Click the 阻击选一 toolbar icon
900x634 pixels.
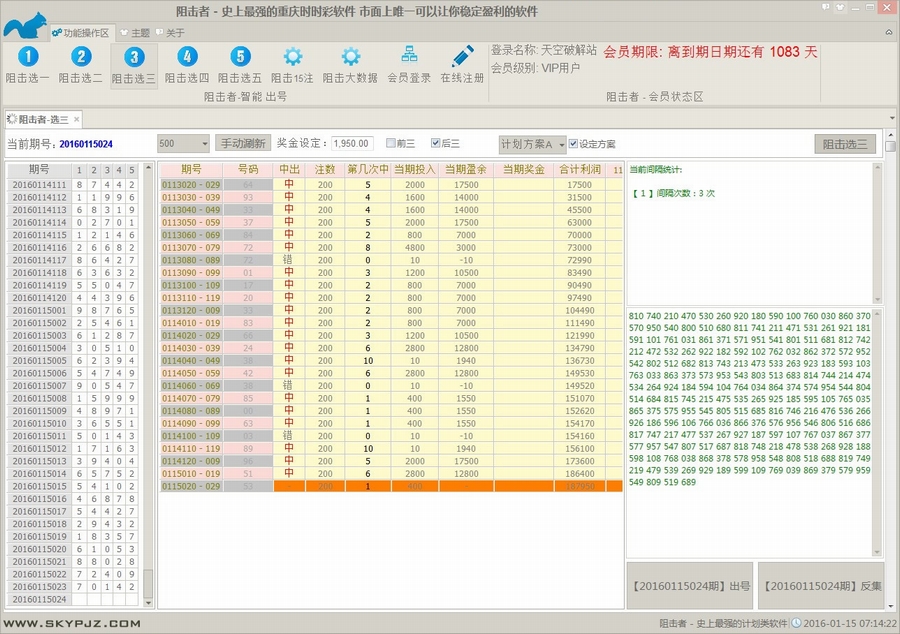click(x=27, y=58)
